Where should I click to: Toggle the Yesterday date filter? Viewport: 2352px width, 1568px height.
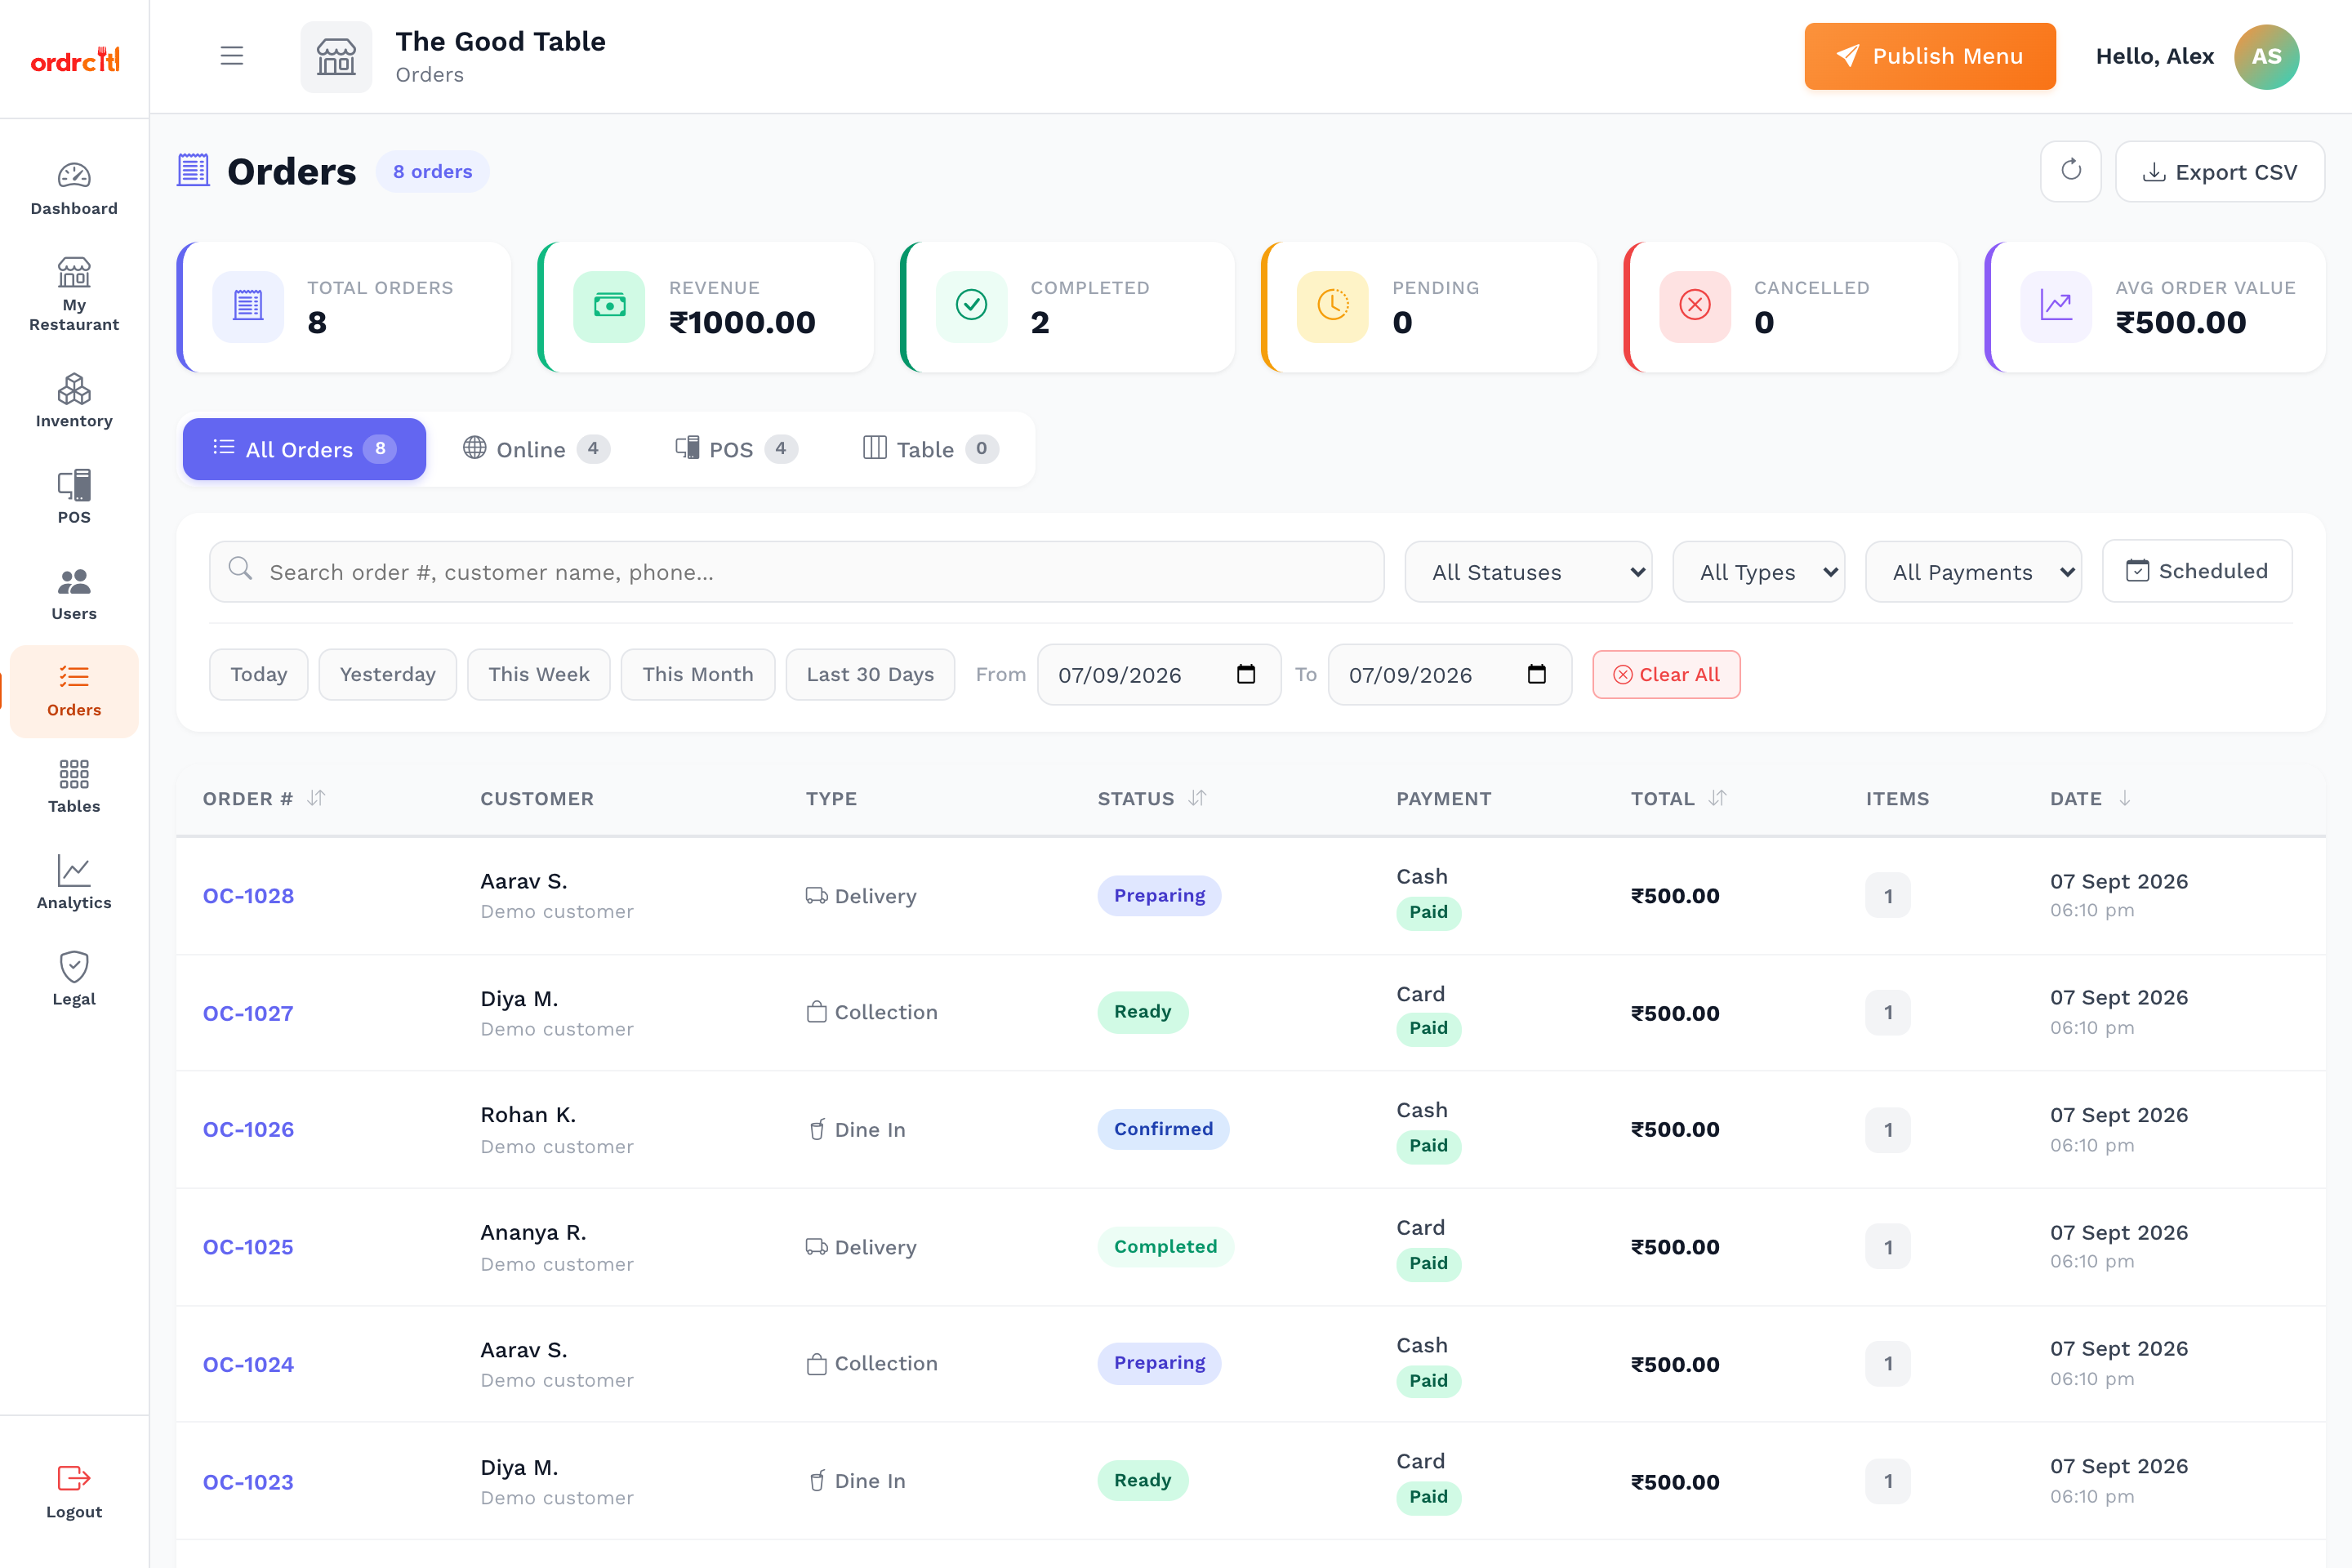[x=388, y=674]
